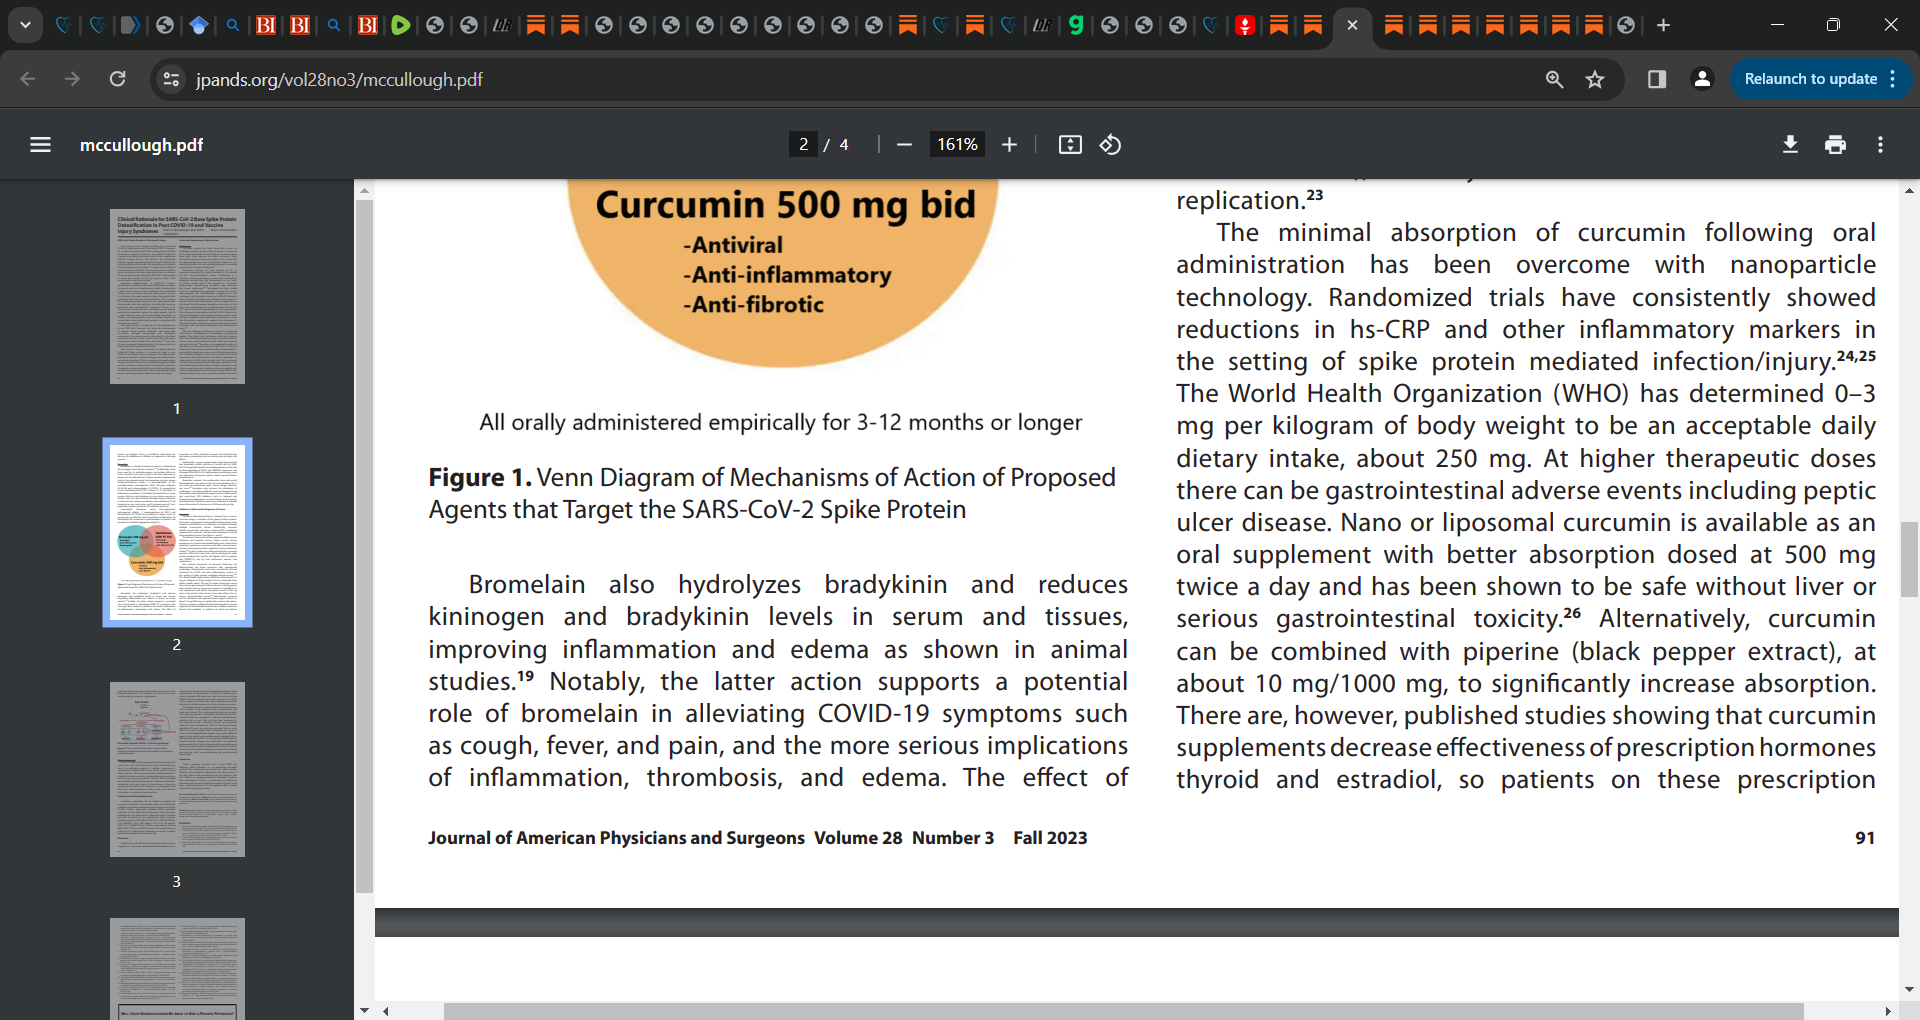1920x1020 pixels.
Task: Zoom in on the PDF
Action: pos(1009,145)
